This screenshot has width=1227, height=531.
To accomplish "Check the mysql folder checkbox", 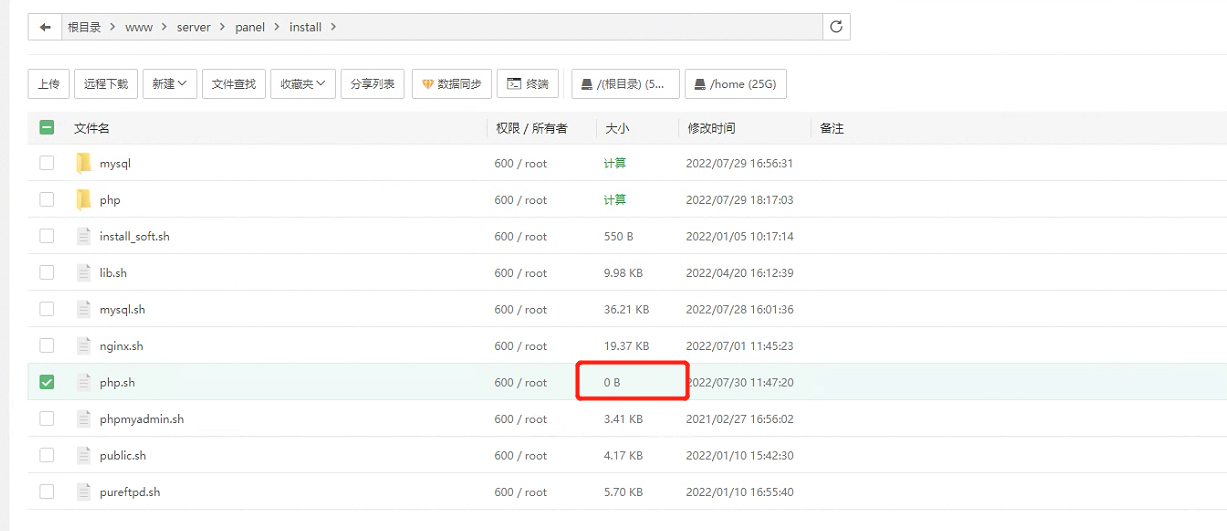I will (47, 163).
